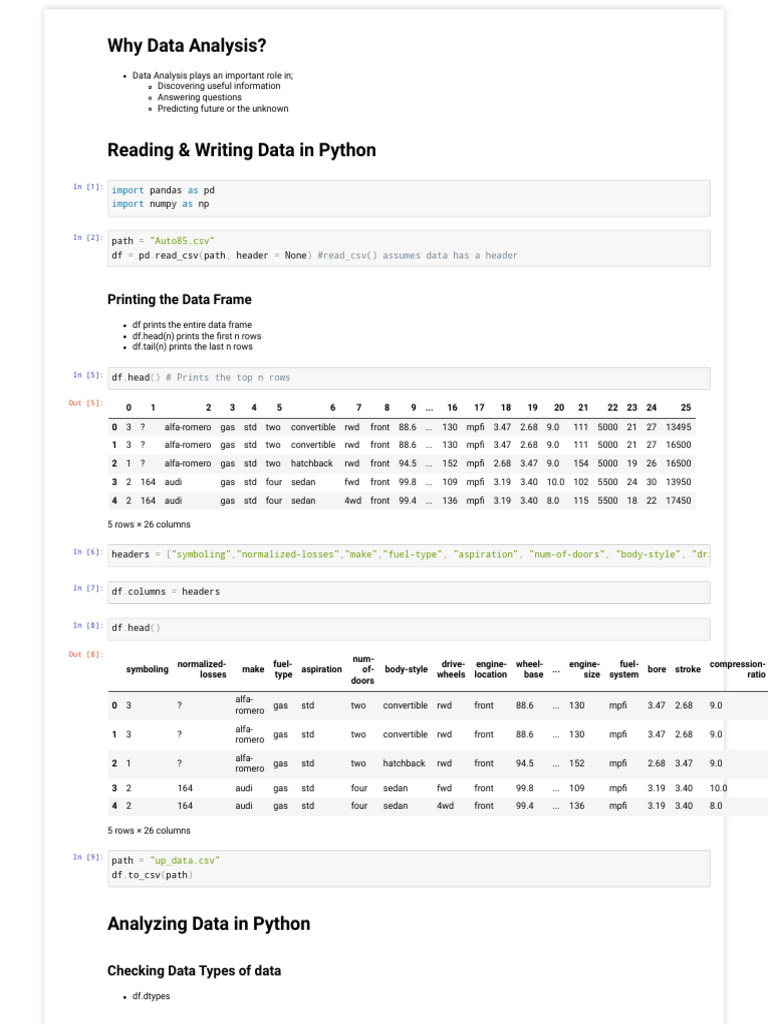
Task: Select the first df.head() code cell with comment
Action: coord(410,378)
